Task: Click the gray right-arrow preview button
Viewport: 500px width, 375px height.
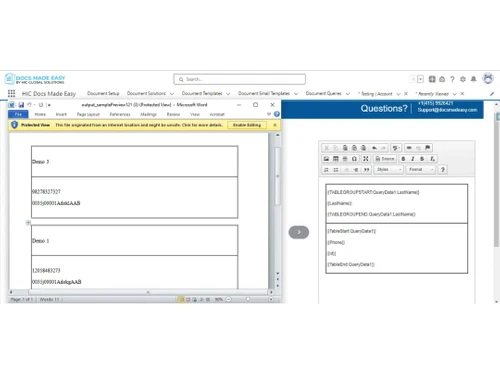Action: click(299, 232)
